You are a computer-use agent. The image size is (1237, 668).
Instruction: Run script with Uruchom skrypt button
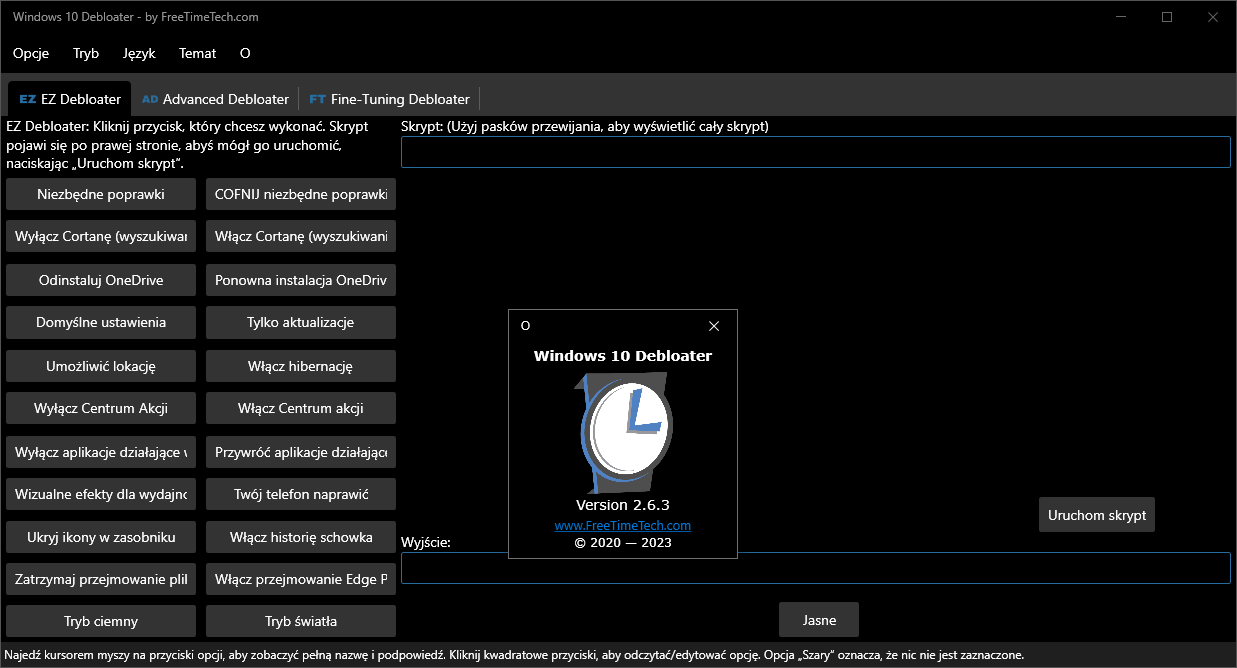pyautogui.click(x=1097, y=515)
